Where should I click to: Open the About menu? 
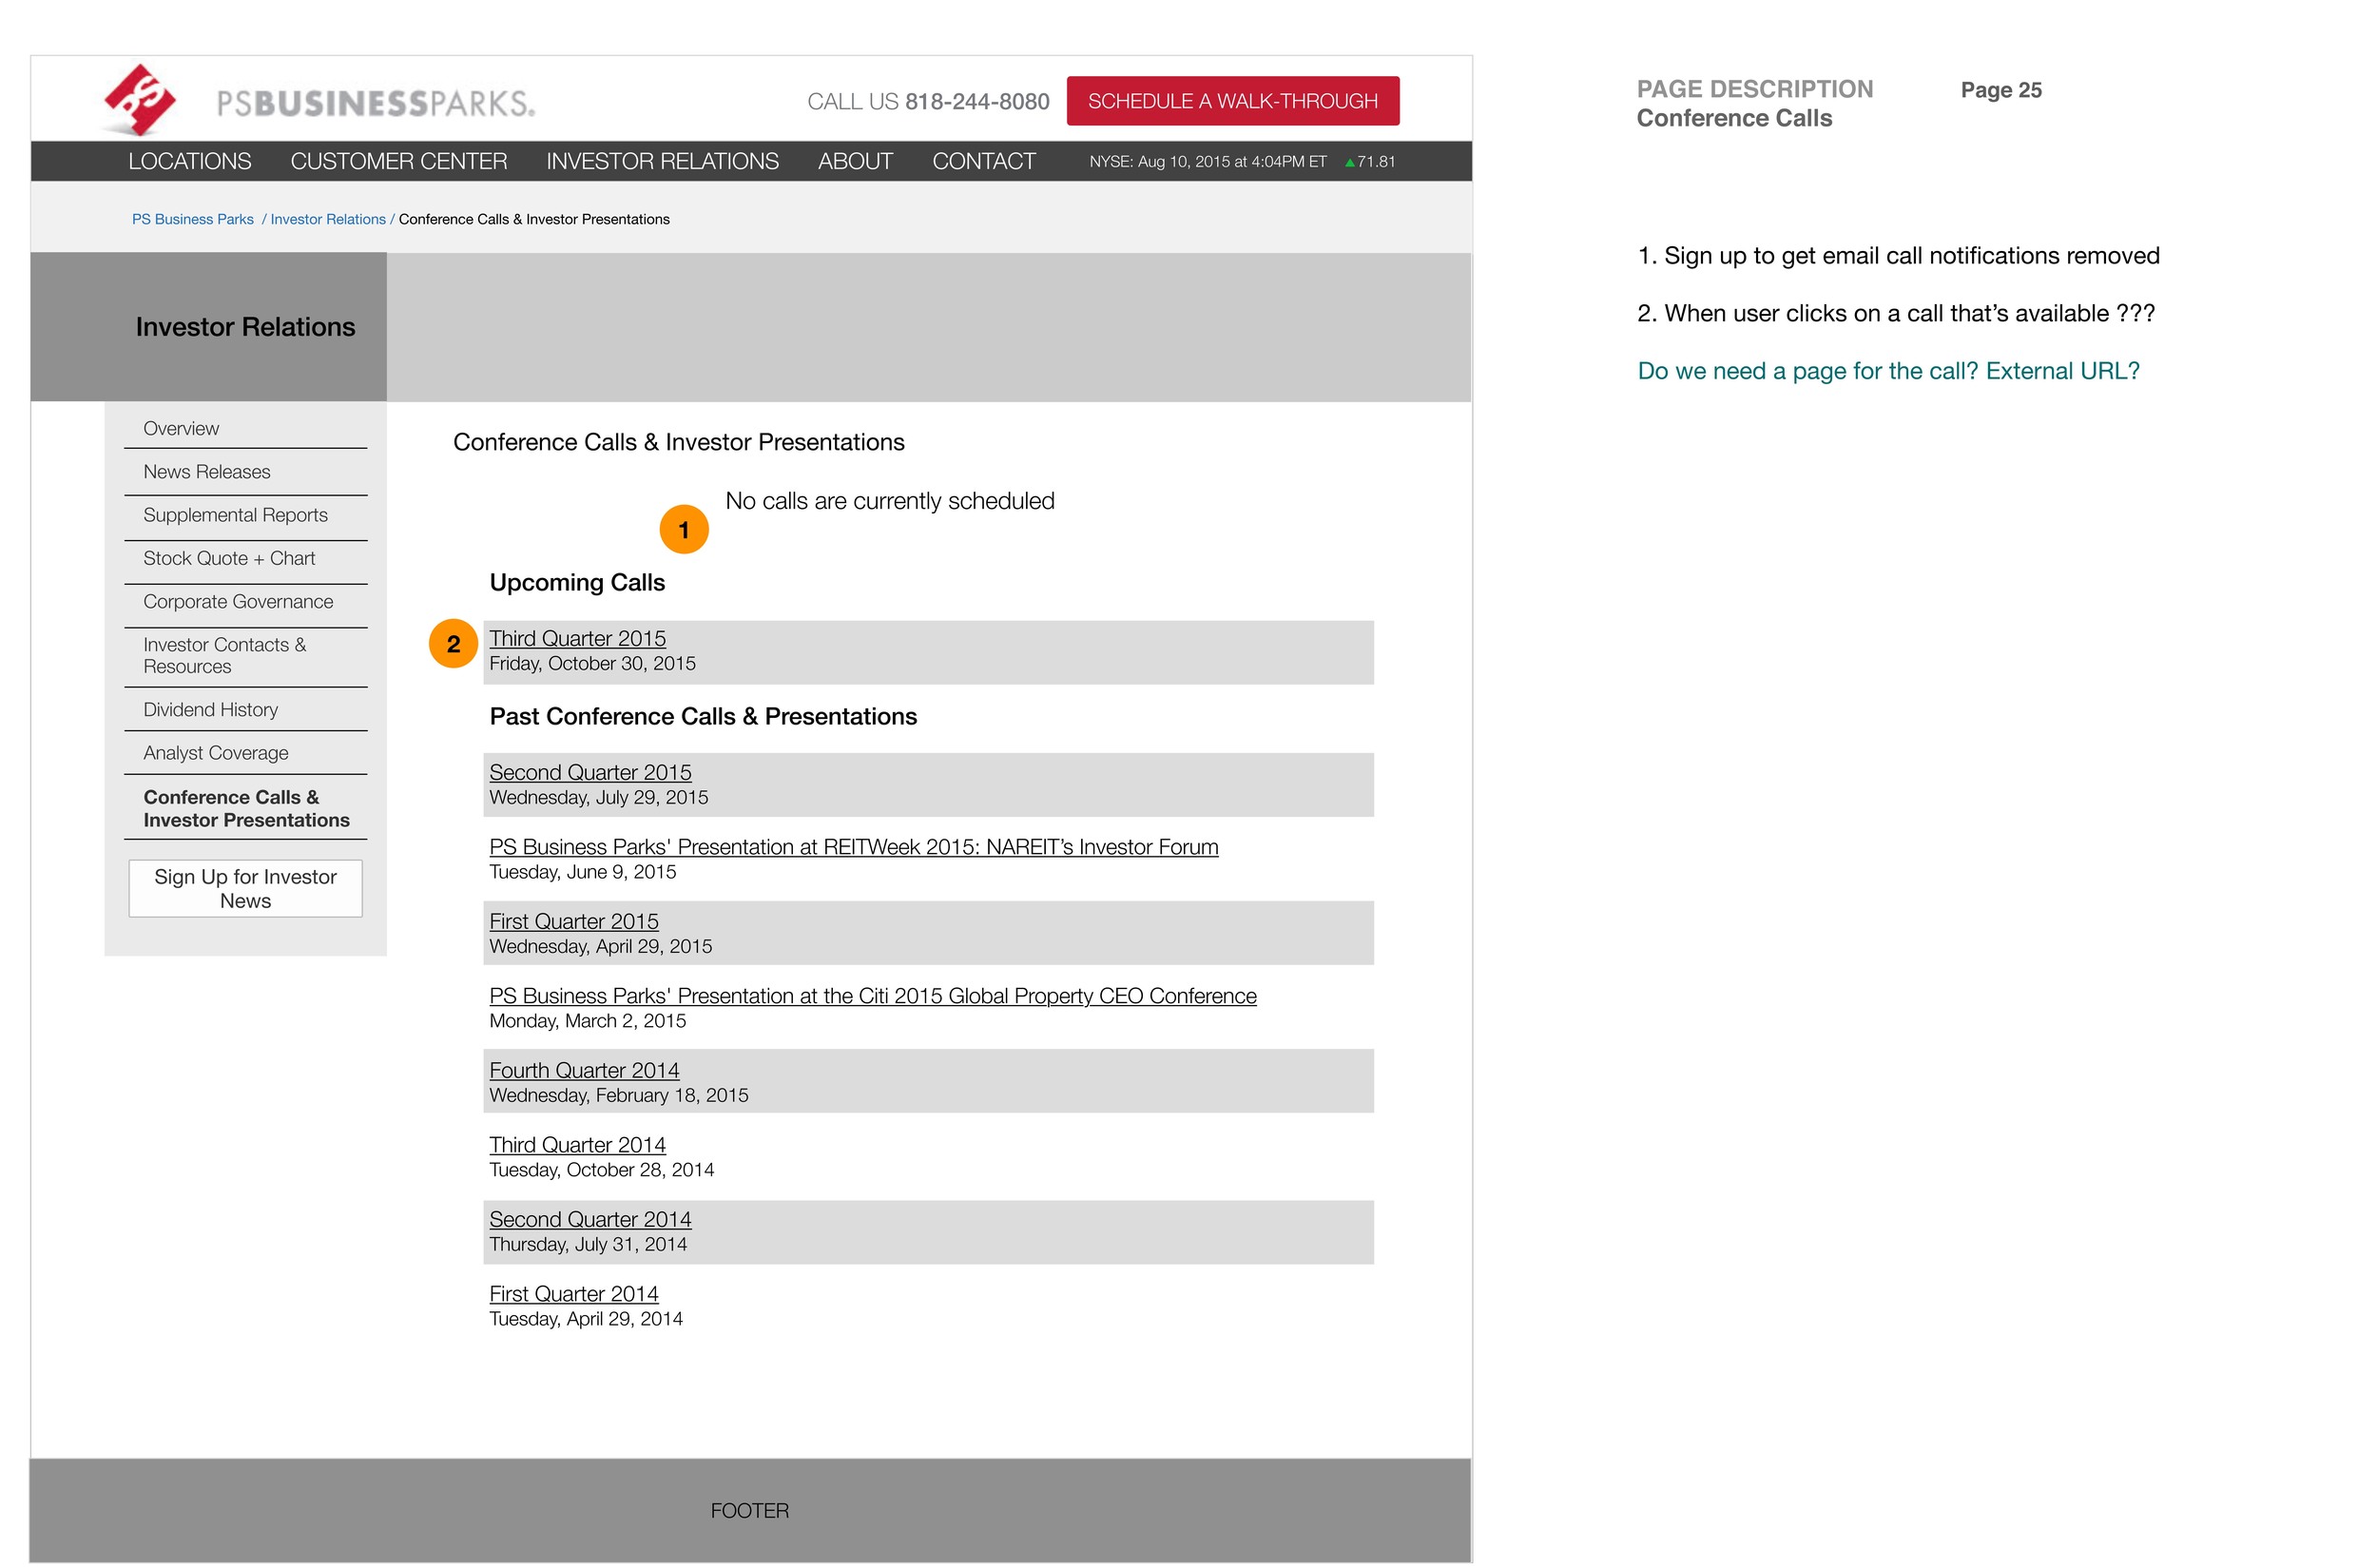point(855,161)
